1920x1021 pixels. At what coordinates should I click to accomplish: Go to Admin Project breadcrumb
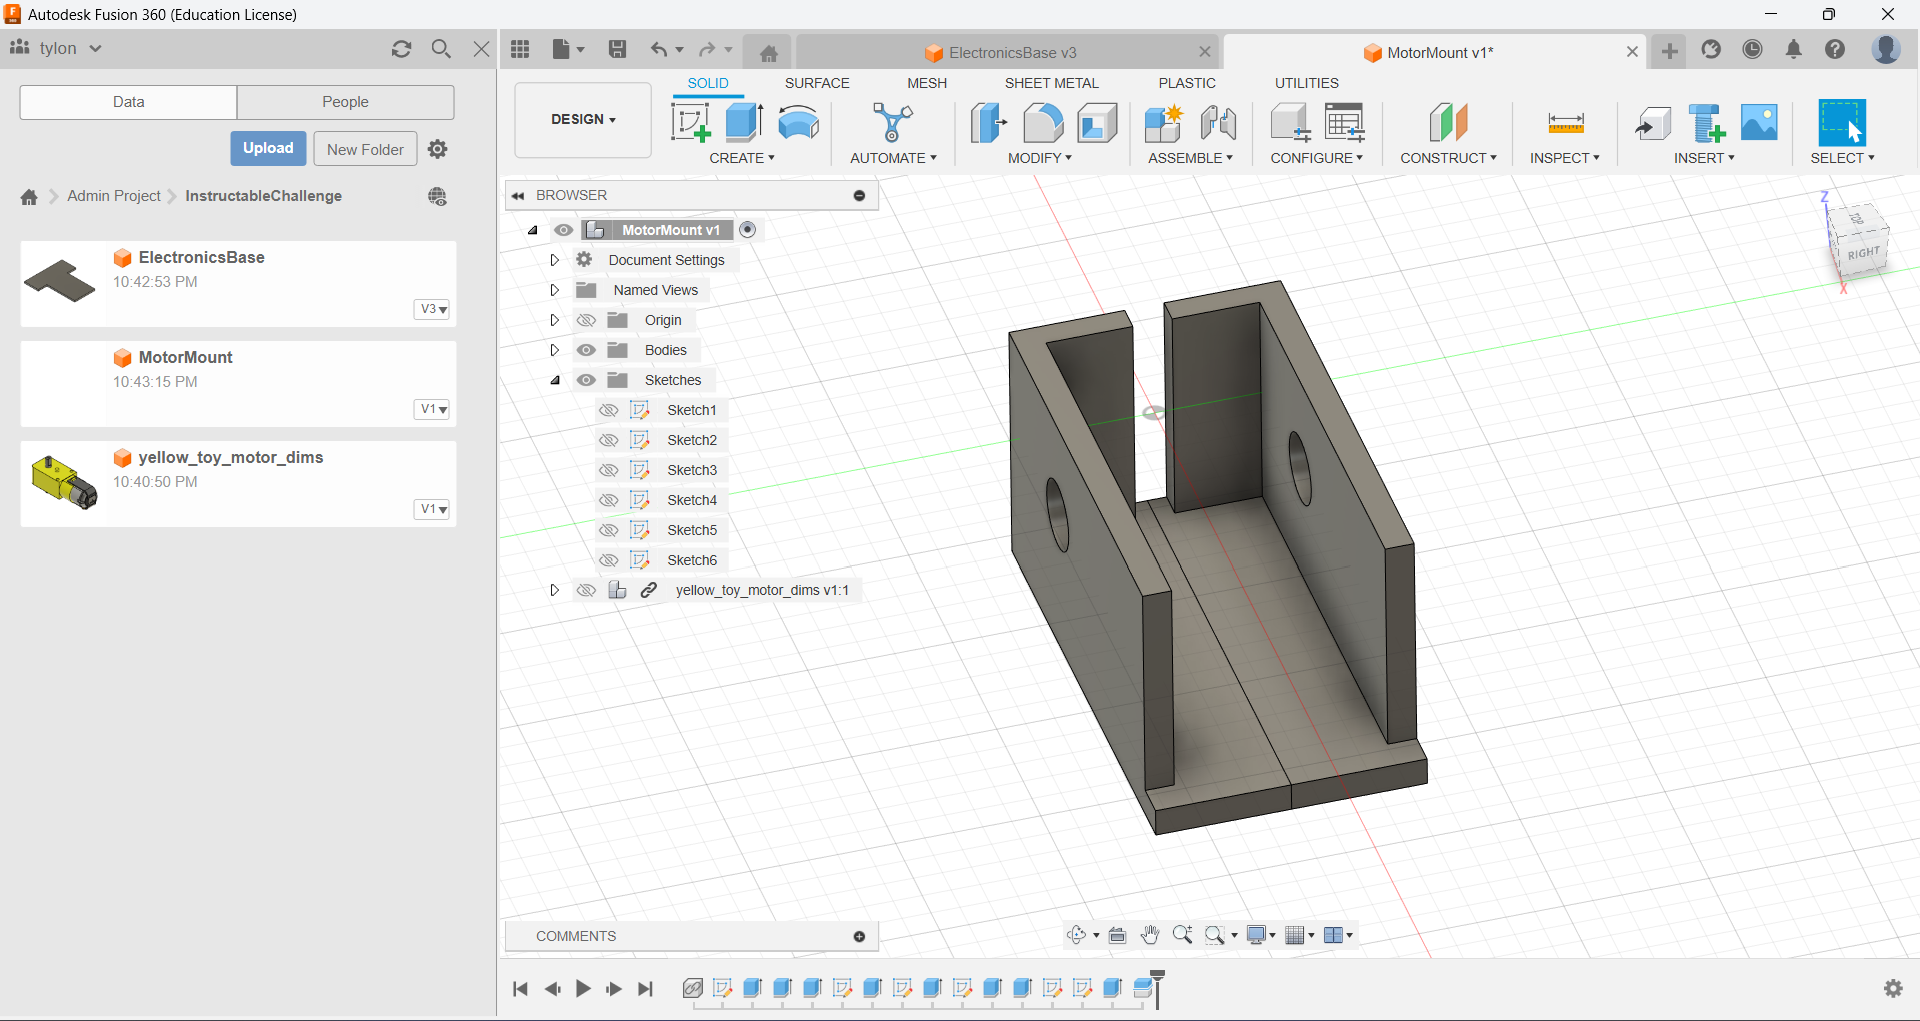[x=113, y=196]
